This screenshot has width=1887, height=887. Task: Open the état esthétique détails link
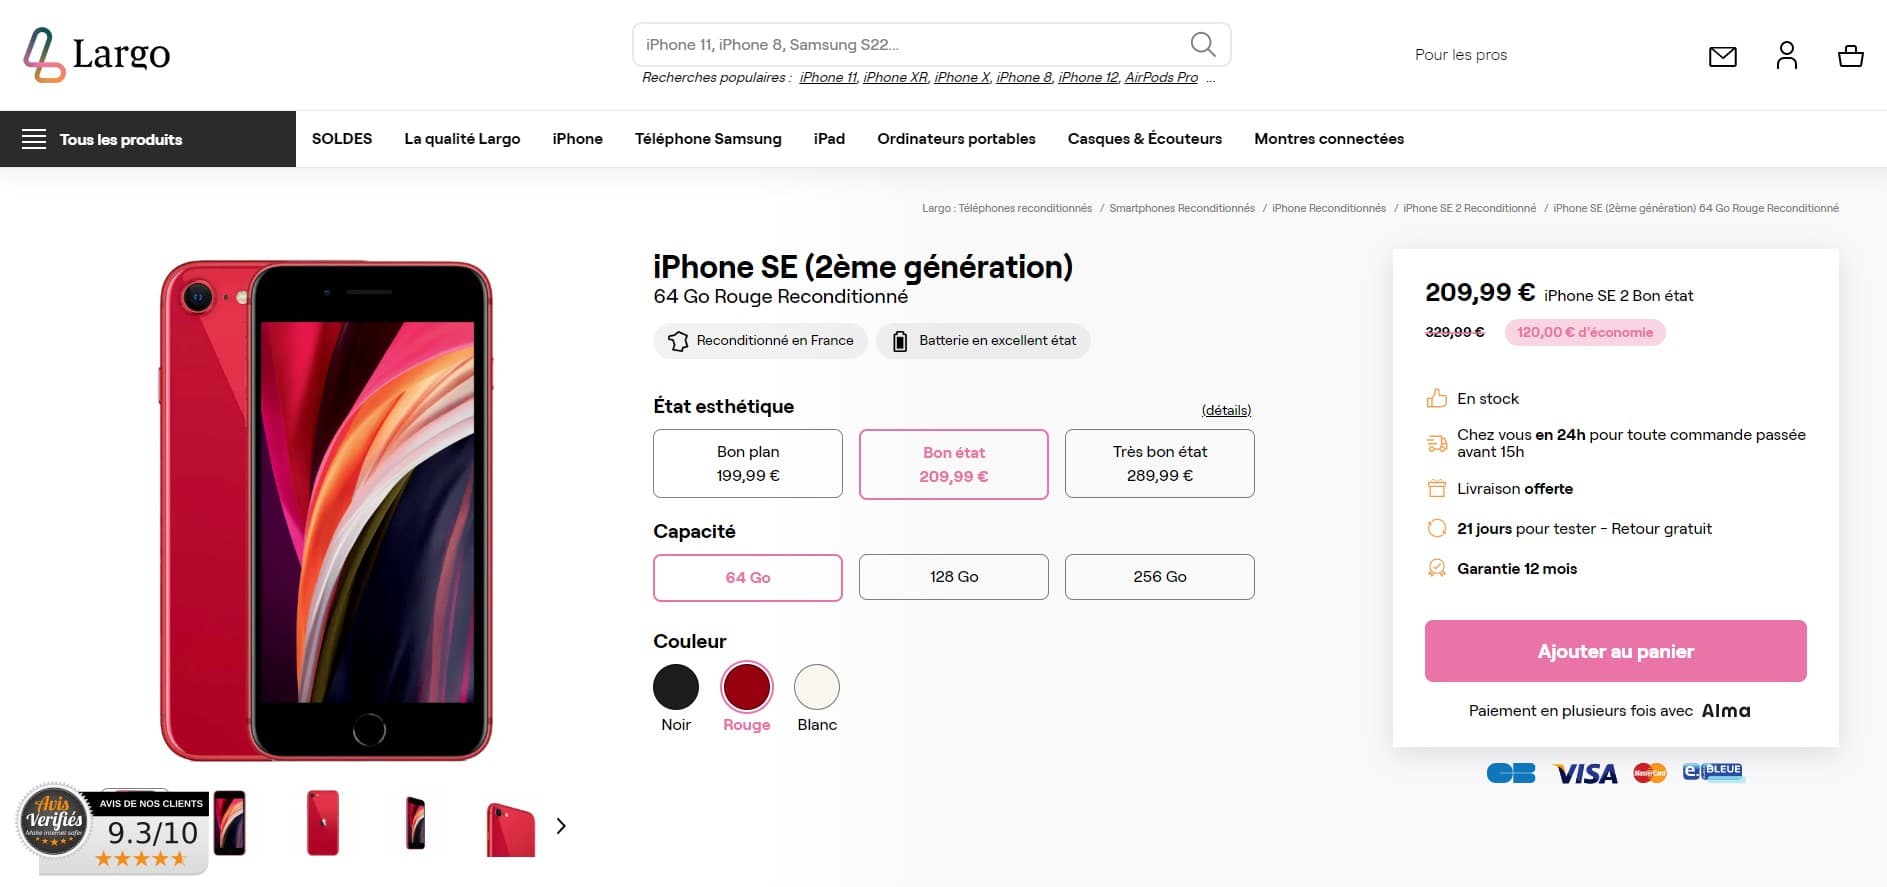(1226, 410)
